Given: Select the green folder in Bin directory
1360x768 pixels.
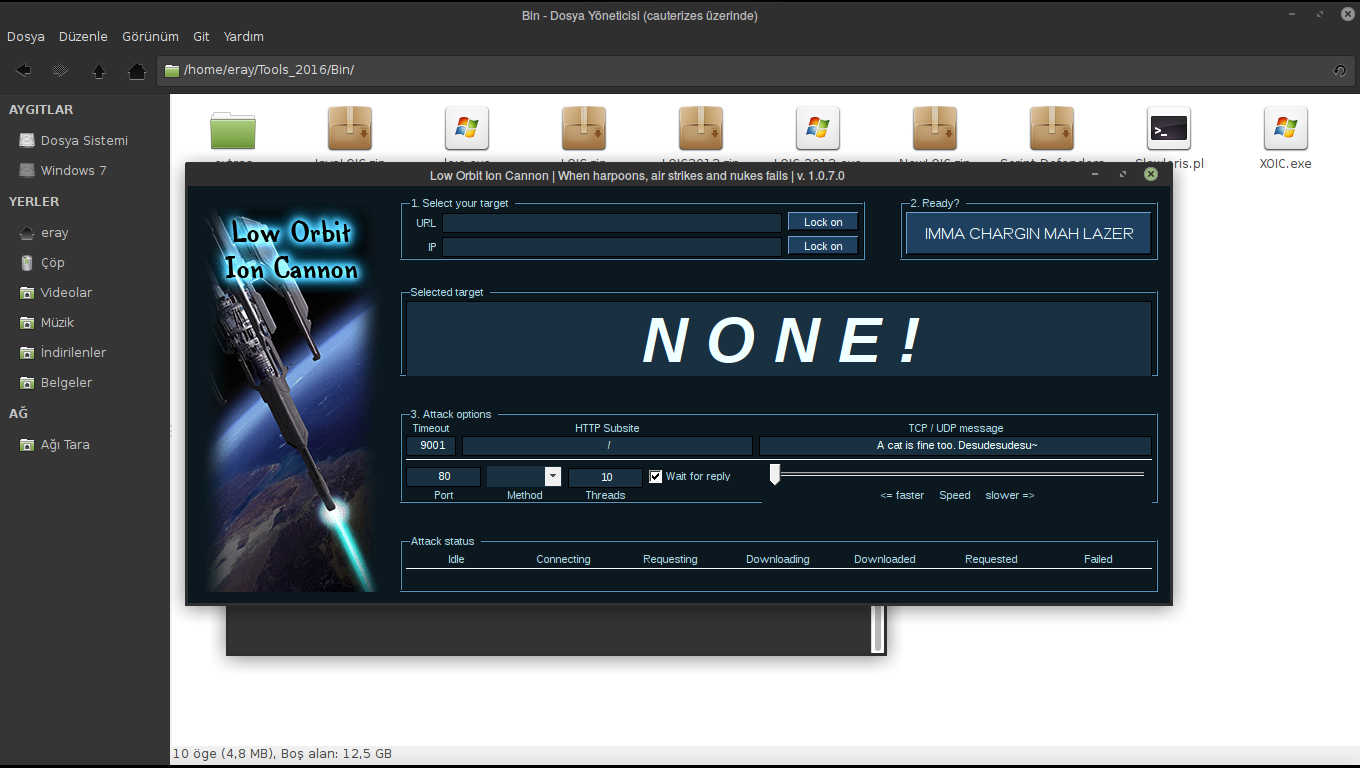Looking at the screenshot, I should (x=233, y=130).
